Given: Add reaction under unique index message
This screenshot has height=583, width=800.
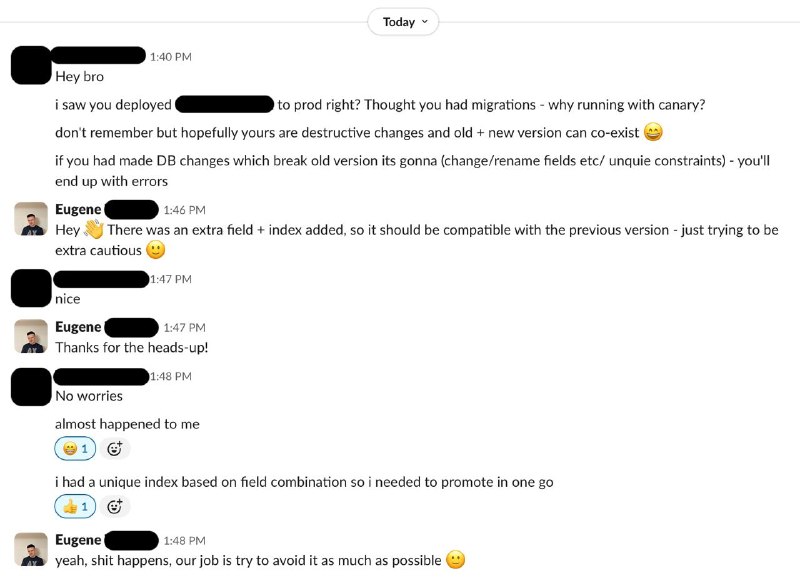Looking at the screenshot, I should click(x=115, y=507).
